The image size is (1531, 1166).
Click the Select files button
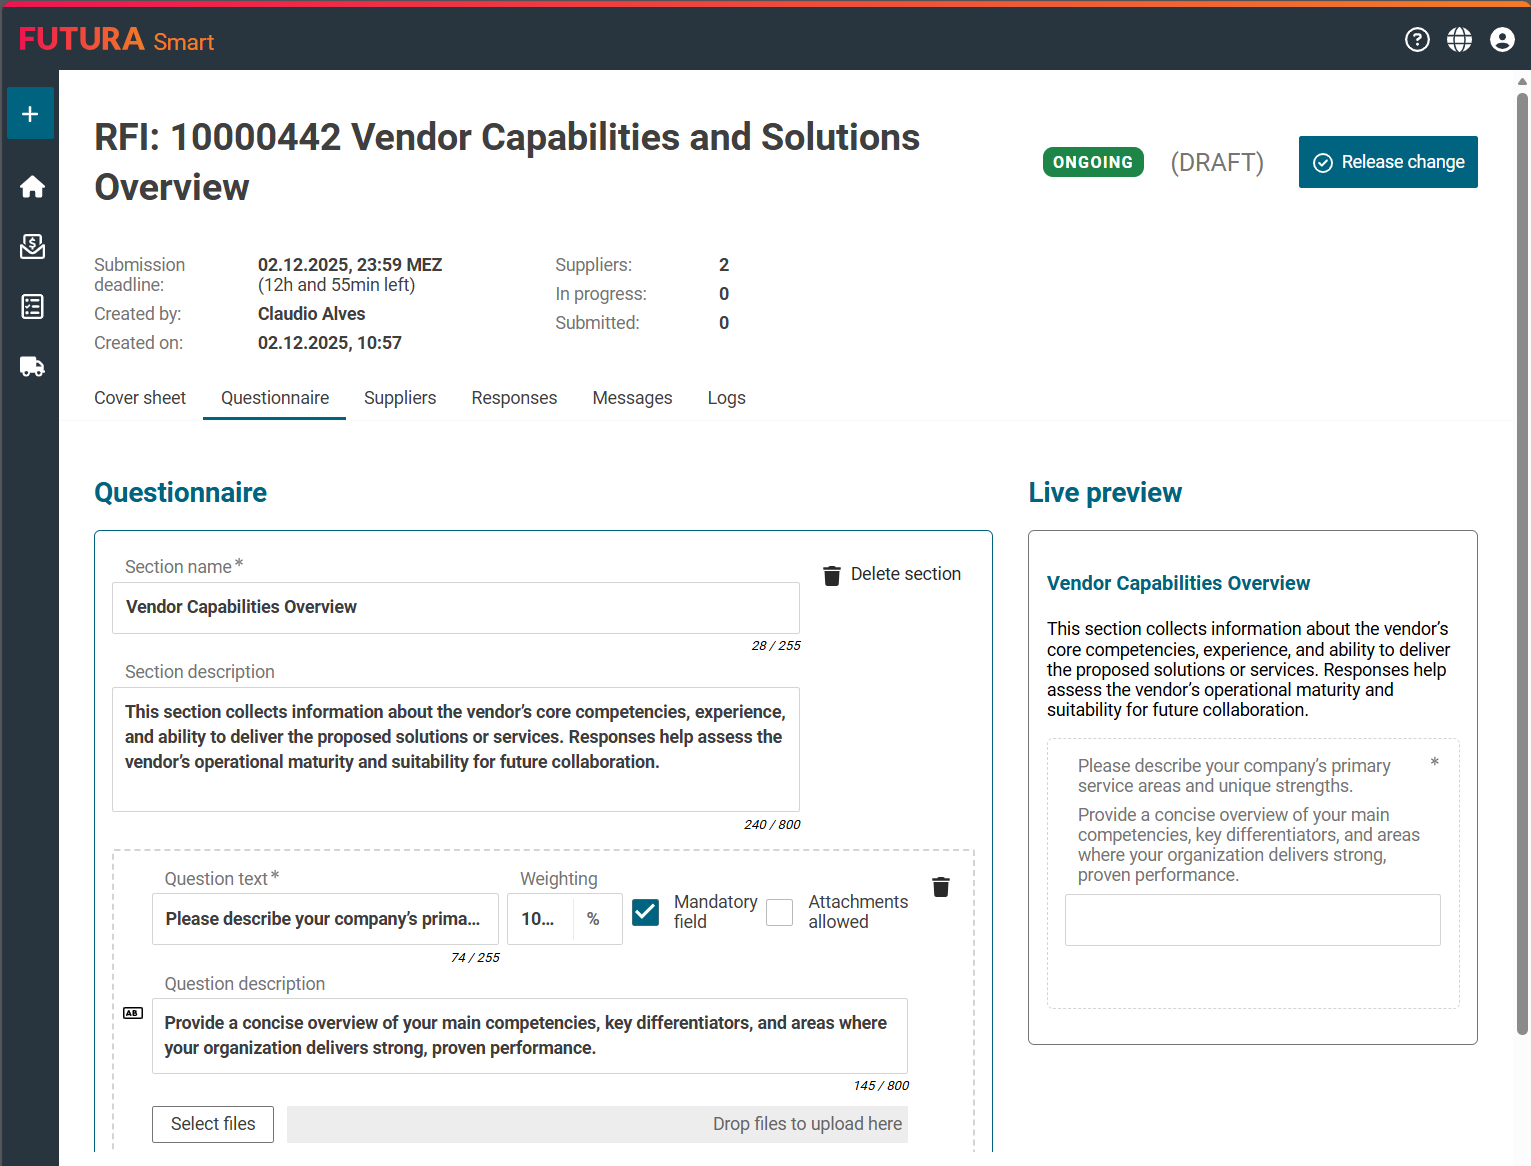[213, 1124]
